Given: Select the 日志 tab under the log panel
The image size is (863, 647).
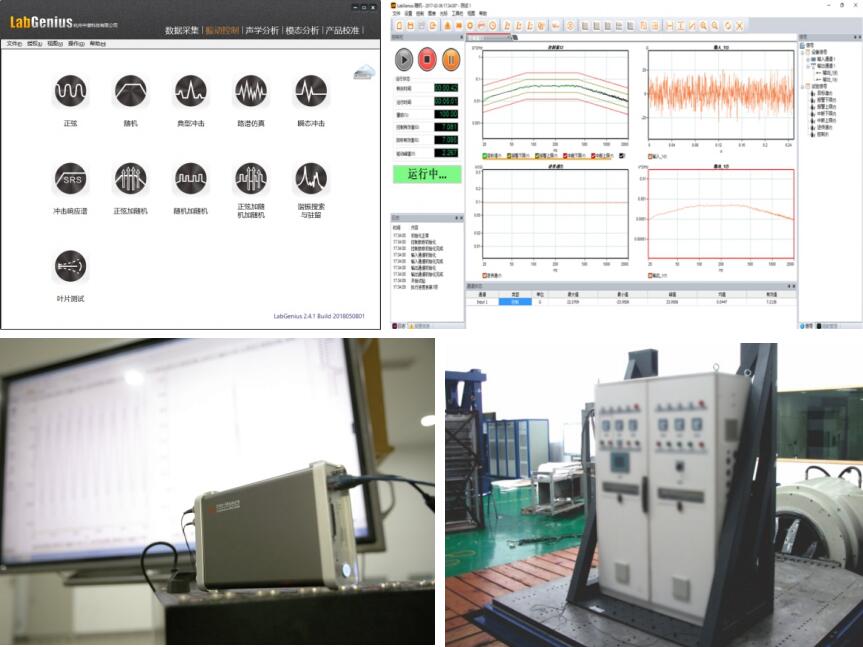Looking at the screenshot, I should point(400,326).
